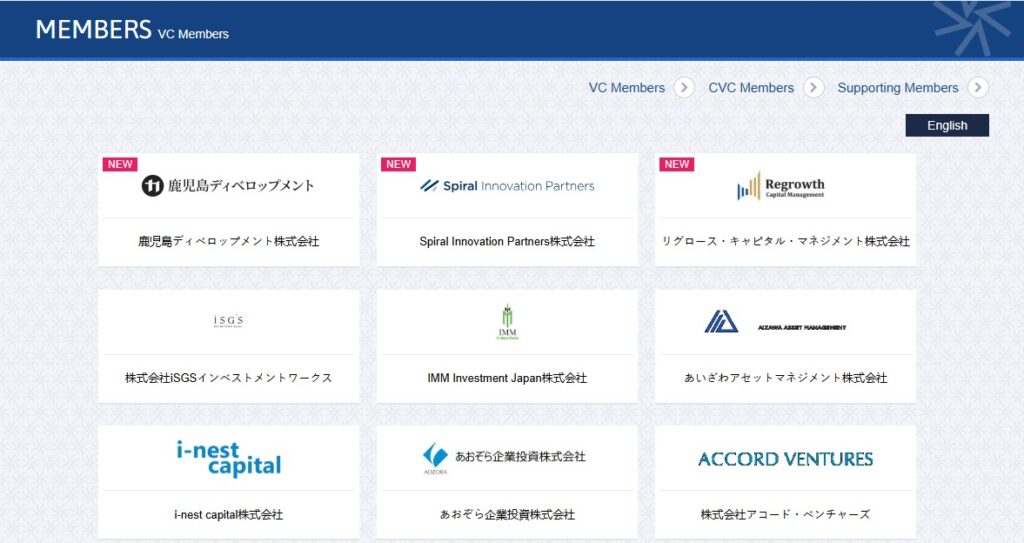Go to the VC Members section link

(626, 88)
